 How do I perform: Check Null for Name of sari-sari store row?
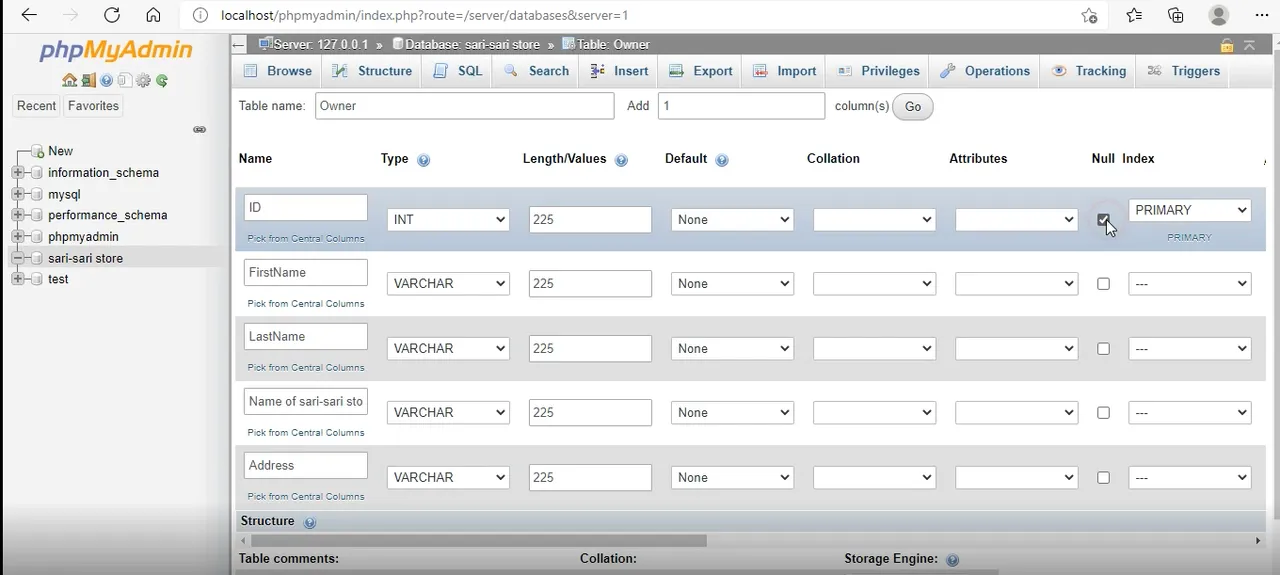(1103, 413)
